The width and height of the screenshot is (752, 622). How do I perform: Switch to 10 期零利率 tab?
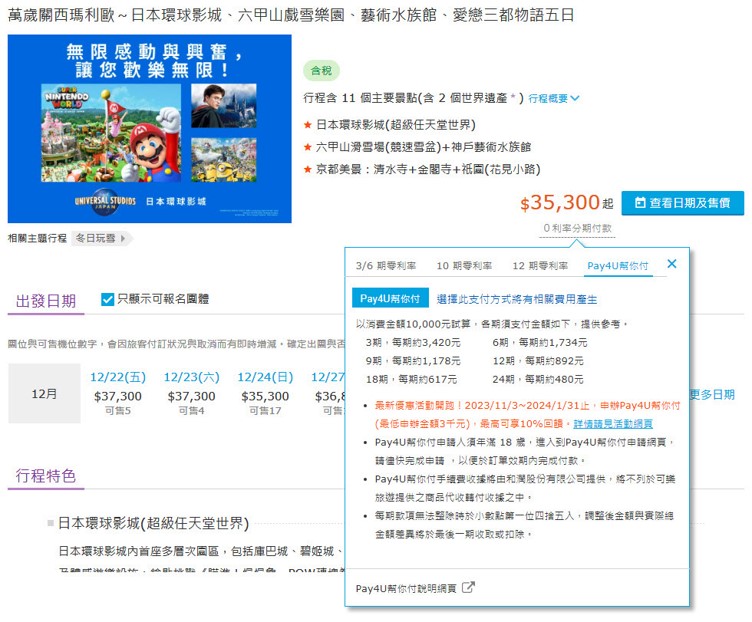point(464,266)
